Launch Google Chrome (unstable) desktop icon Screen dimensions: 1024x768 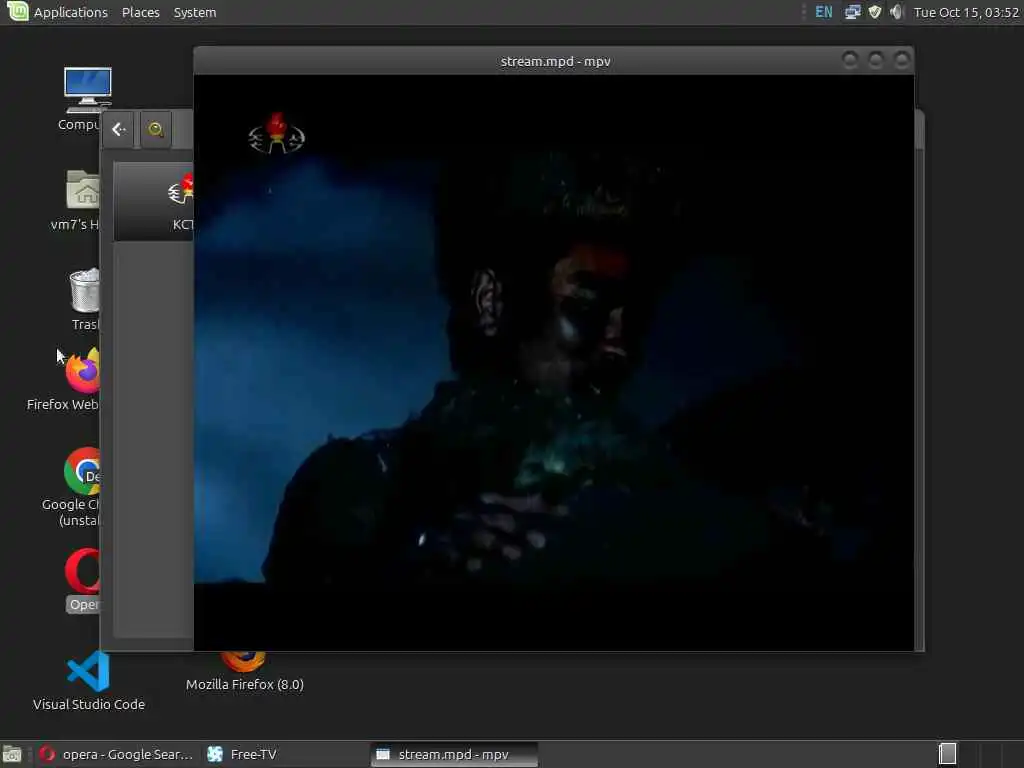click(x=82, y=471)
